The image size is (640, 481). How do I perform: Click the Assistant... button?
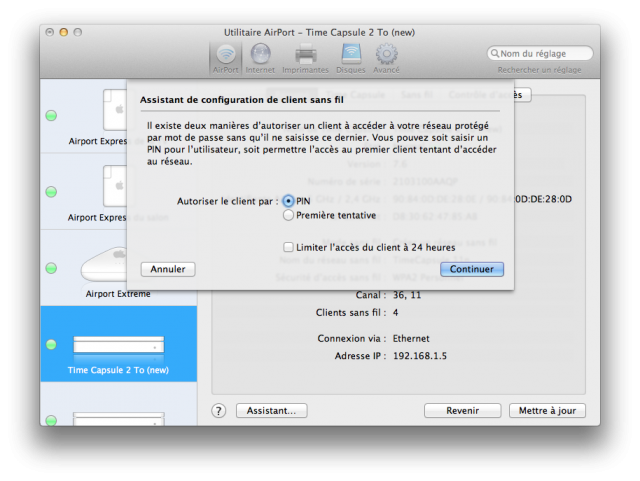click(271, 411)
